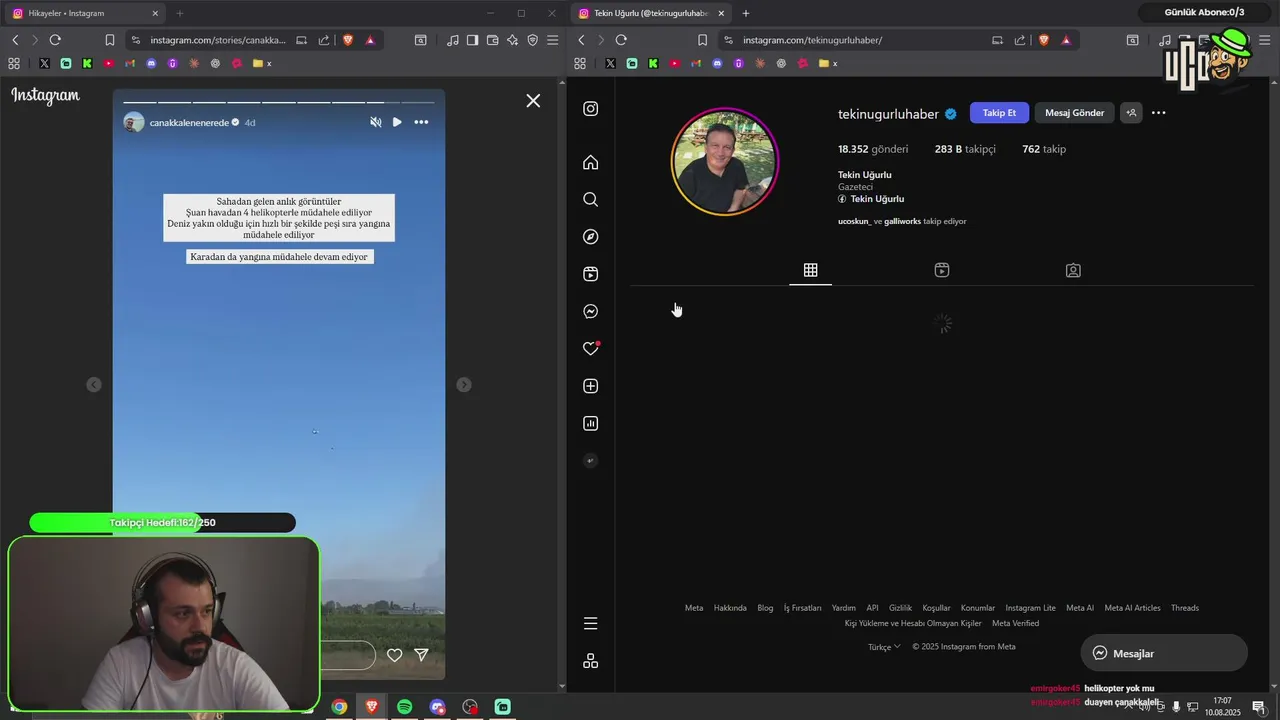The height and width of the screenshot is (720, 1280).
Task: Click 283 B takipçi followers count
Action: (965, 149)
